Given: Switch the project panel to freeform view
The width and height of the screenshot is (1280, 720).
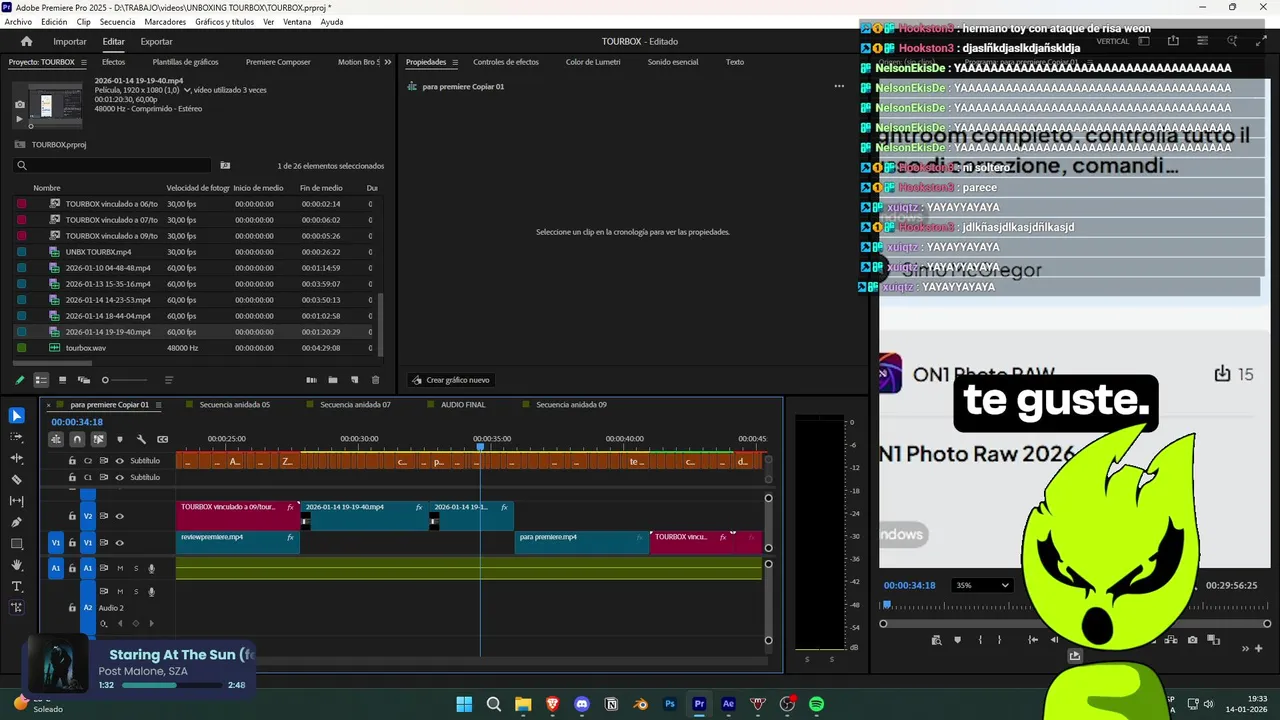Looking at the screenshot, I should (84, 380).
